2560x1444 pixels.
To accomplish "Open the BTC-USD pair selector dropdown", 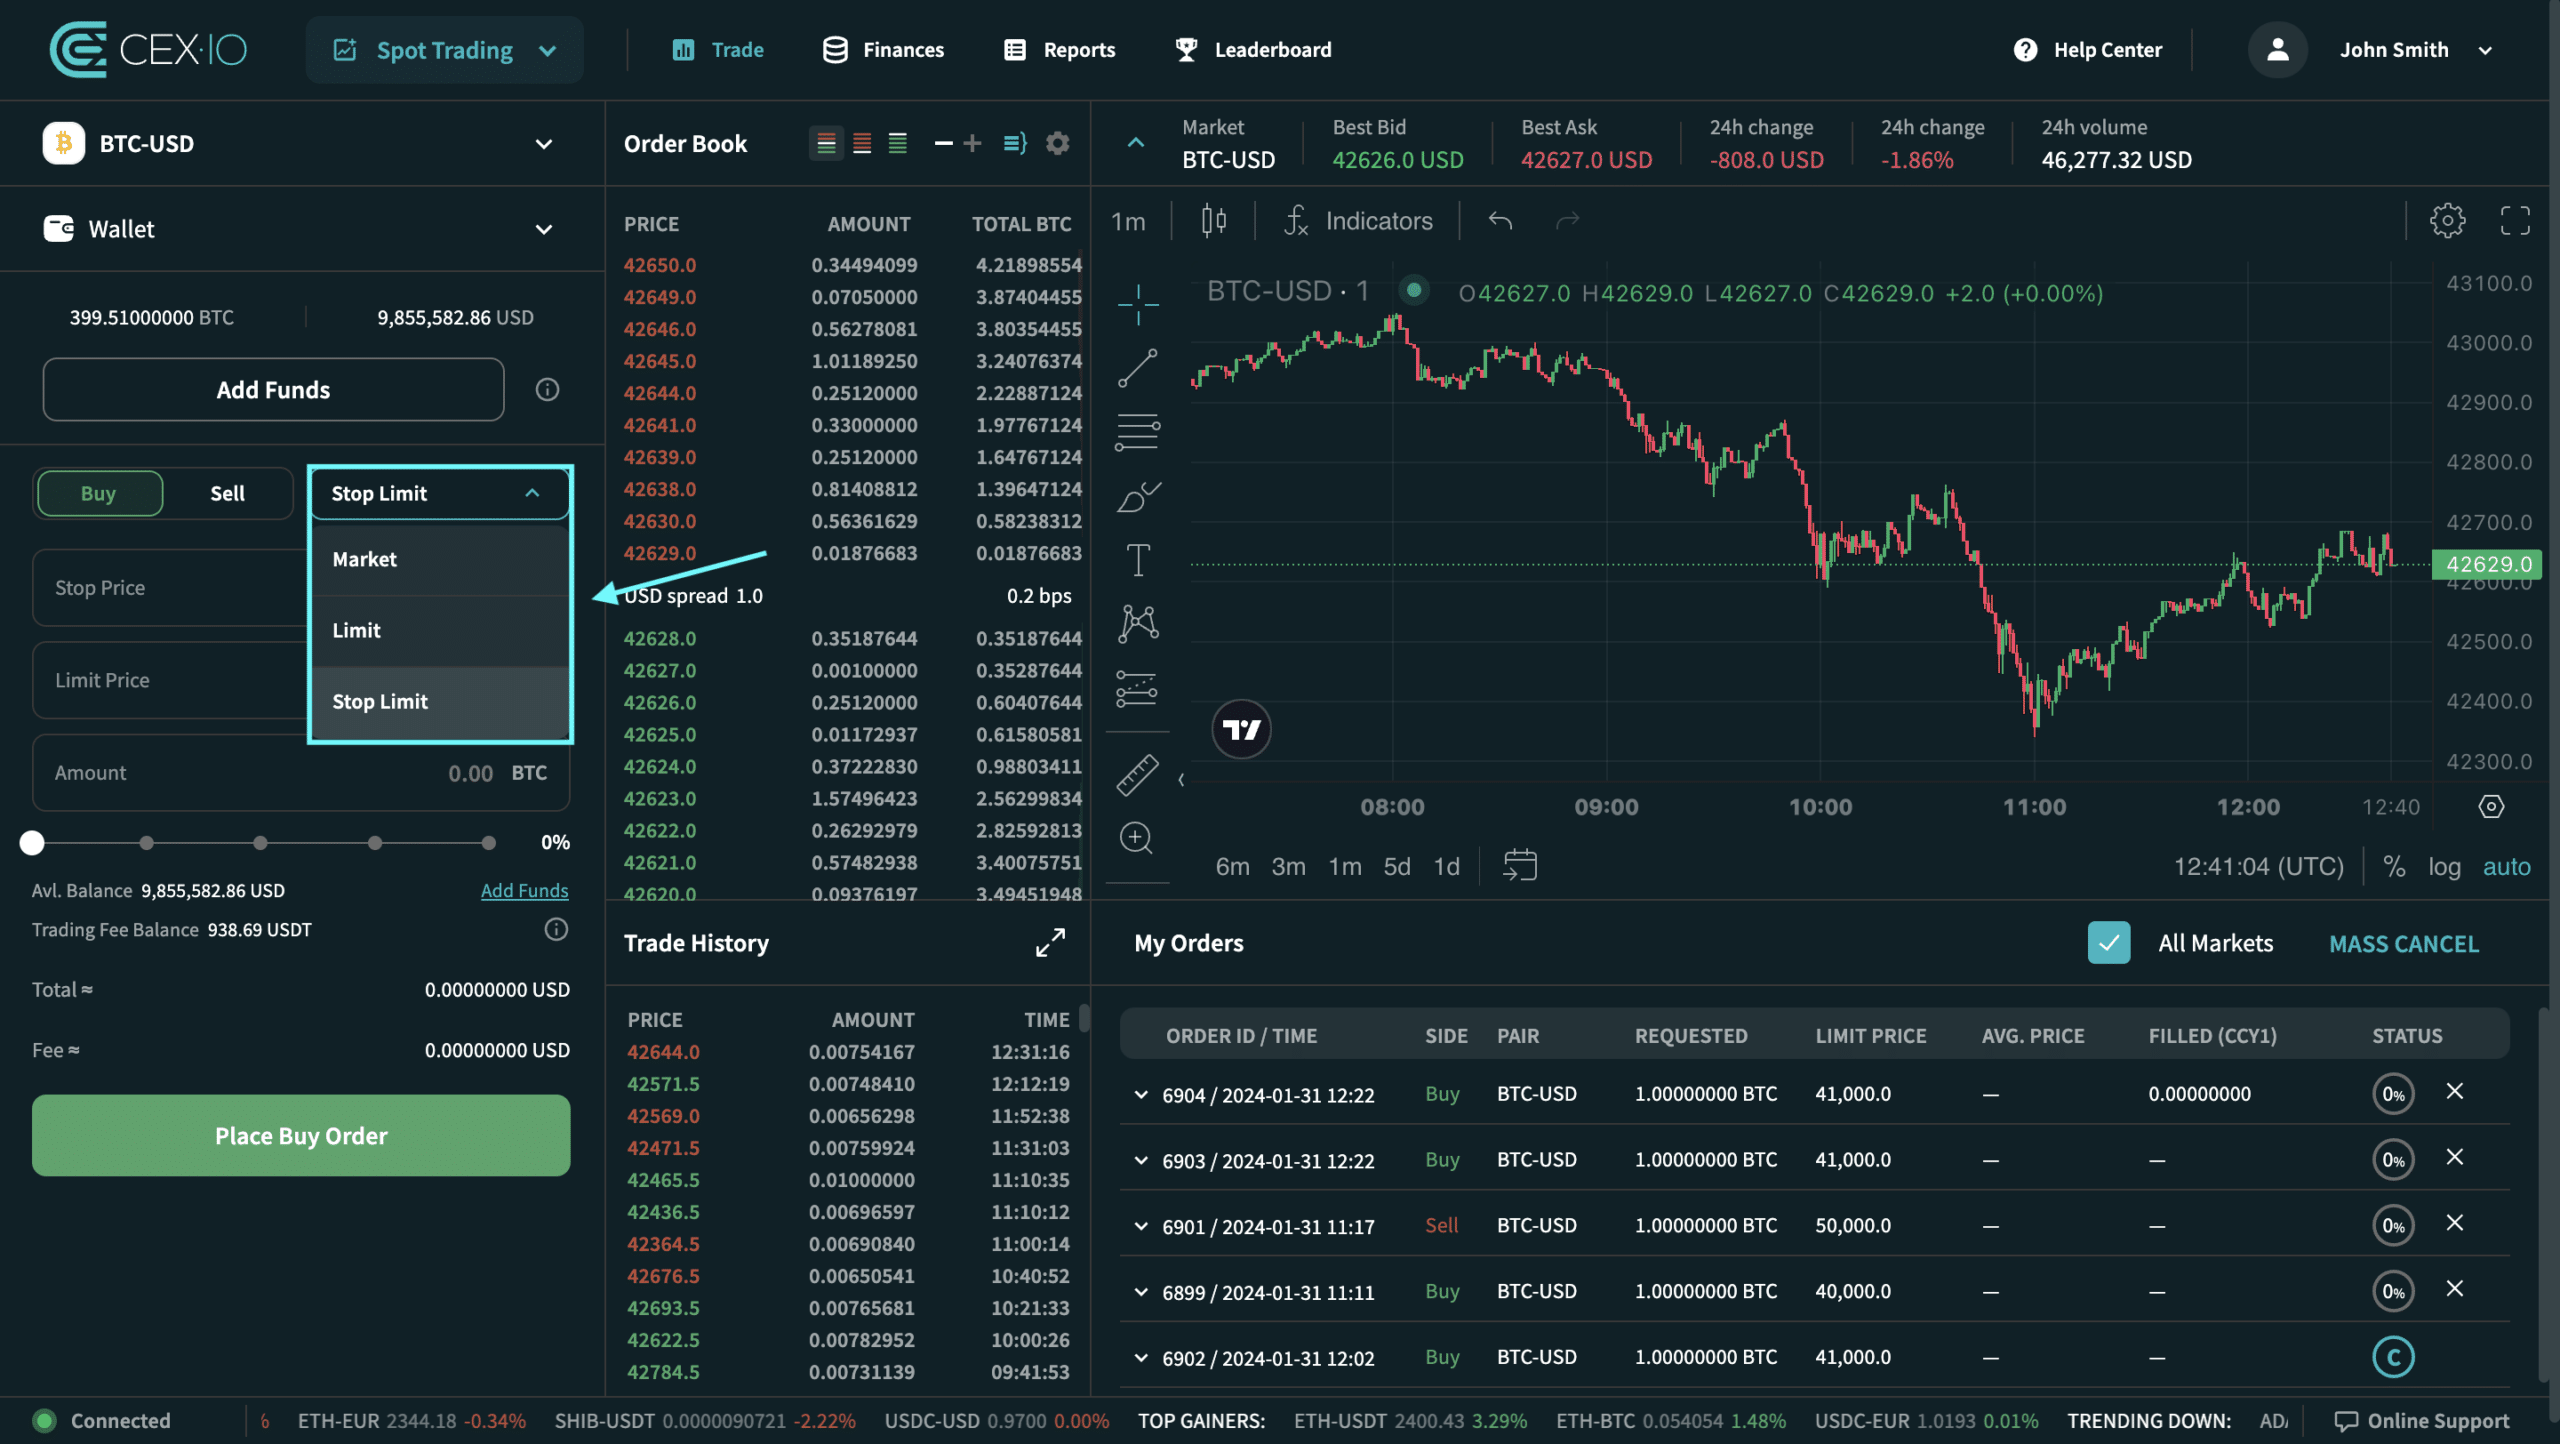I will (x=300, y=144).
